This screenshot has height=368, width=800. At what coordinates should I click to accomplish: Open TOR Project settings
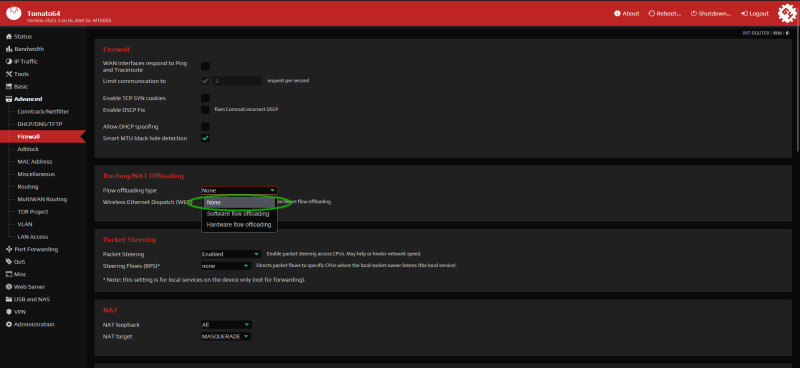coord(33,212)
